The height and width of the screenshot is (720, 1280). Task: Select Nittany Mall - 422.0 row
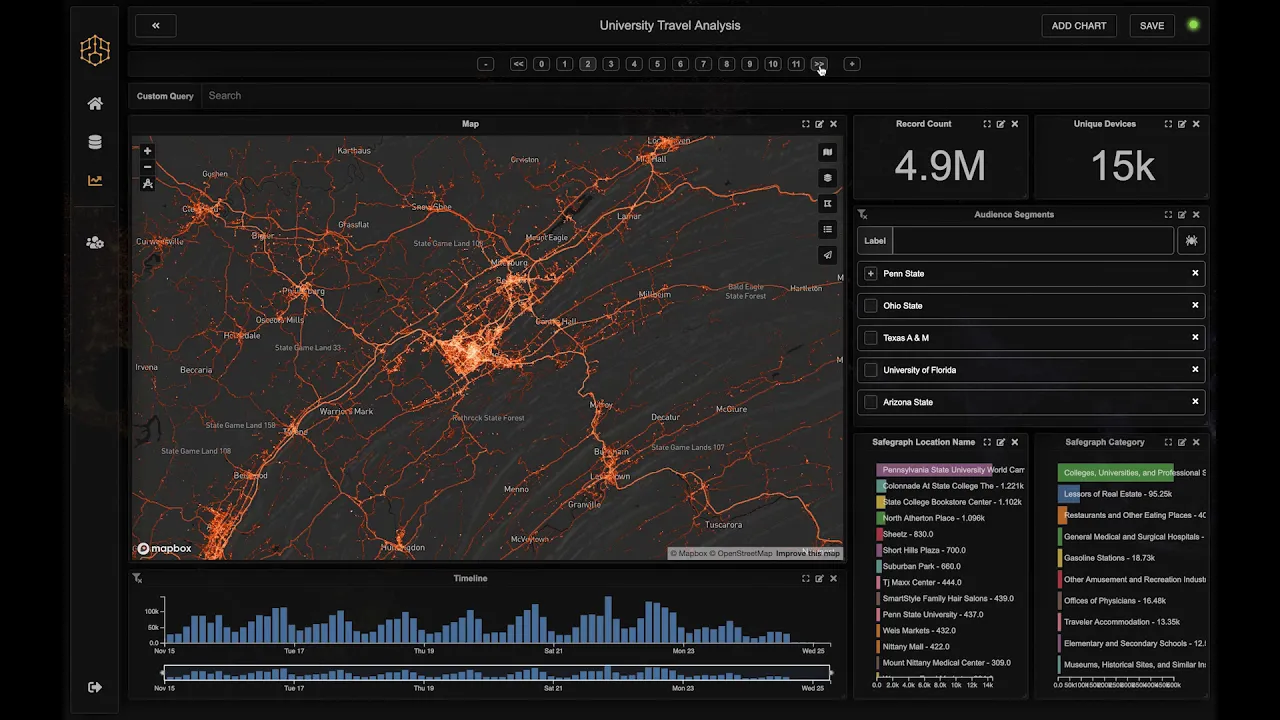915,646
